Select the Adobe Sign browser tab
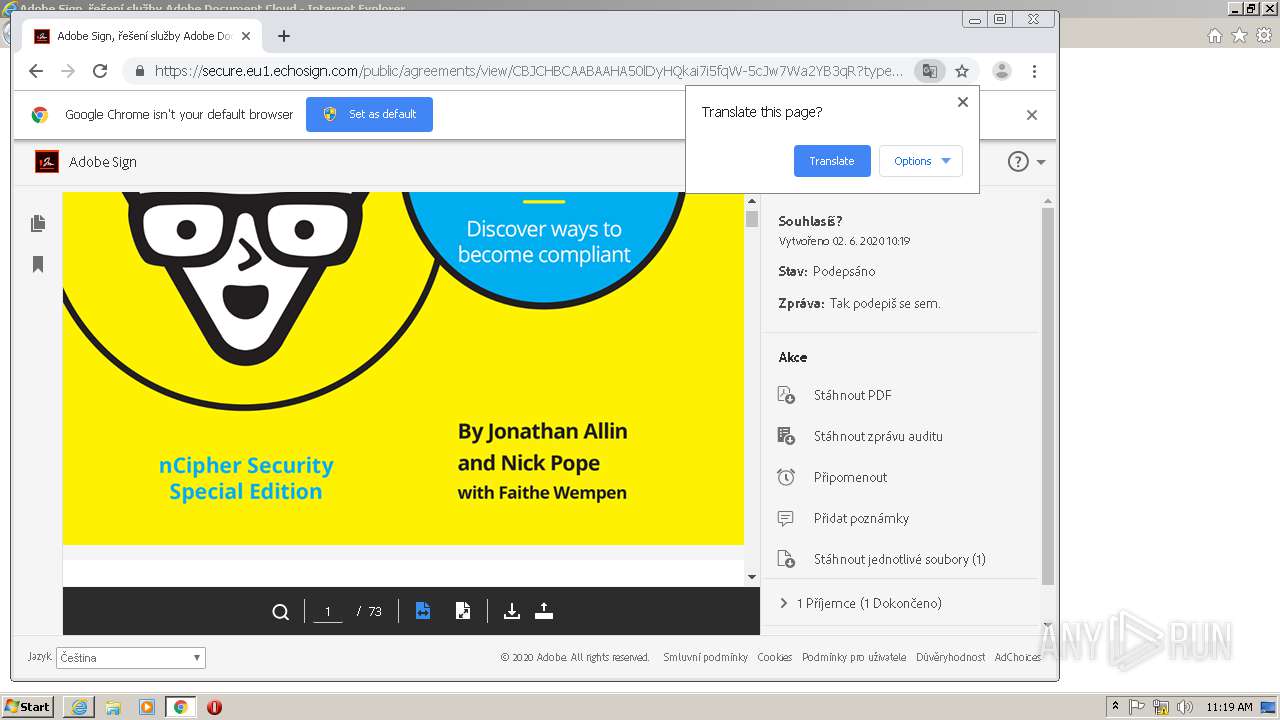 [x=142, y=36]
